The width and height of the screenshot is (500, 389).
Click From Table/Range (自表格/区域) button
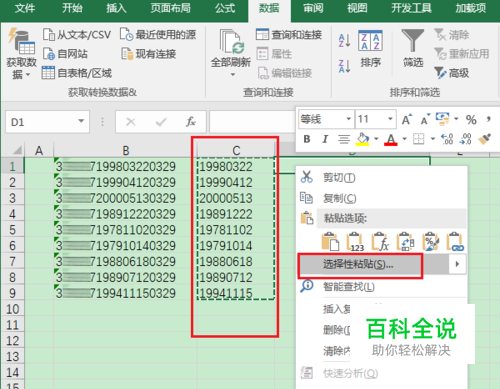[77, 73]
